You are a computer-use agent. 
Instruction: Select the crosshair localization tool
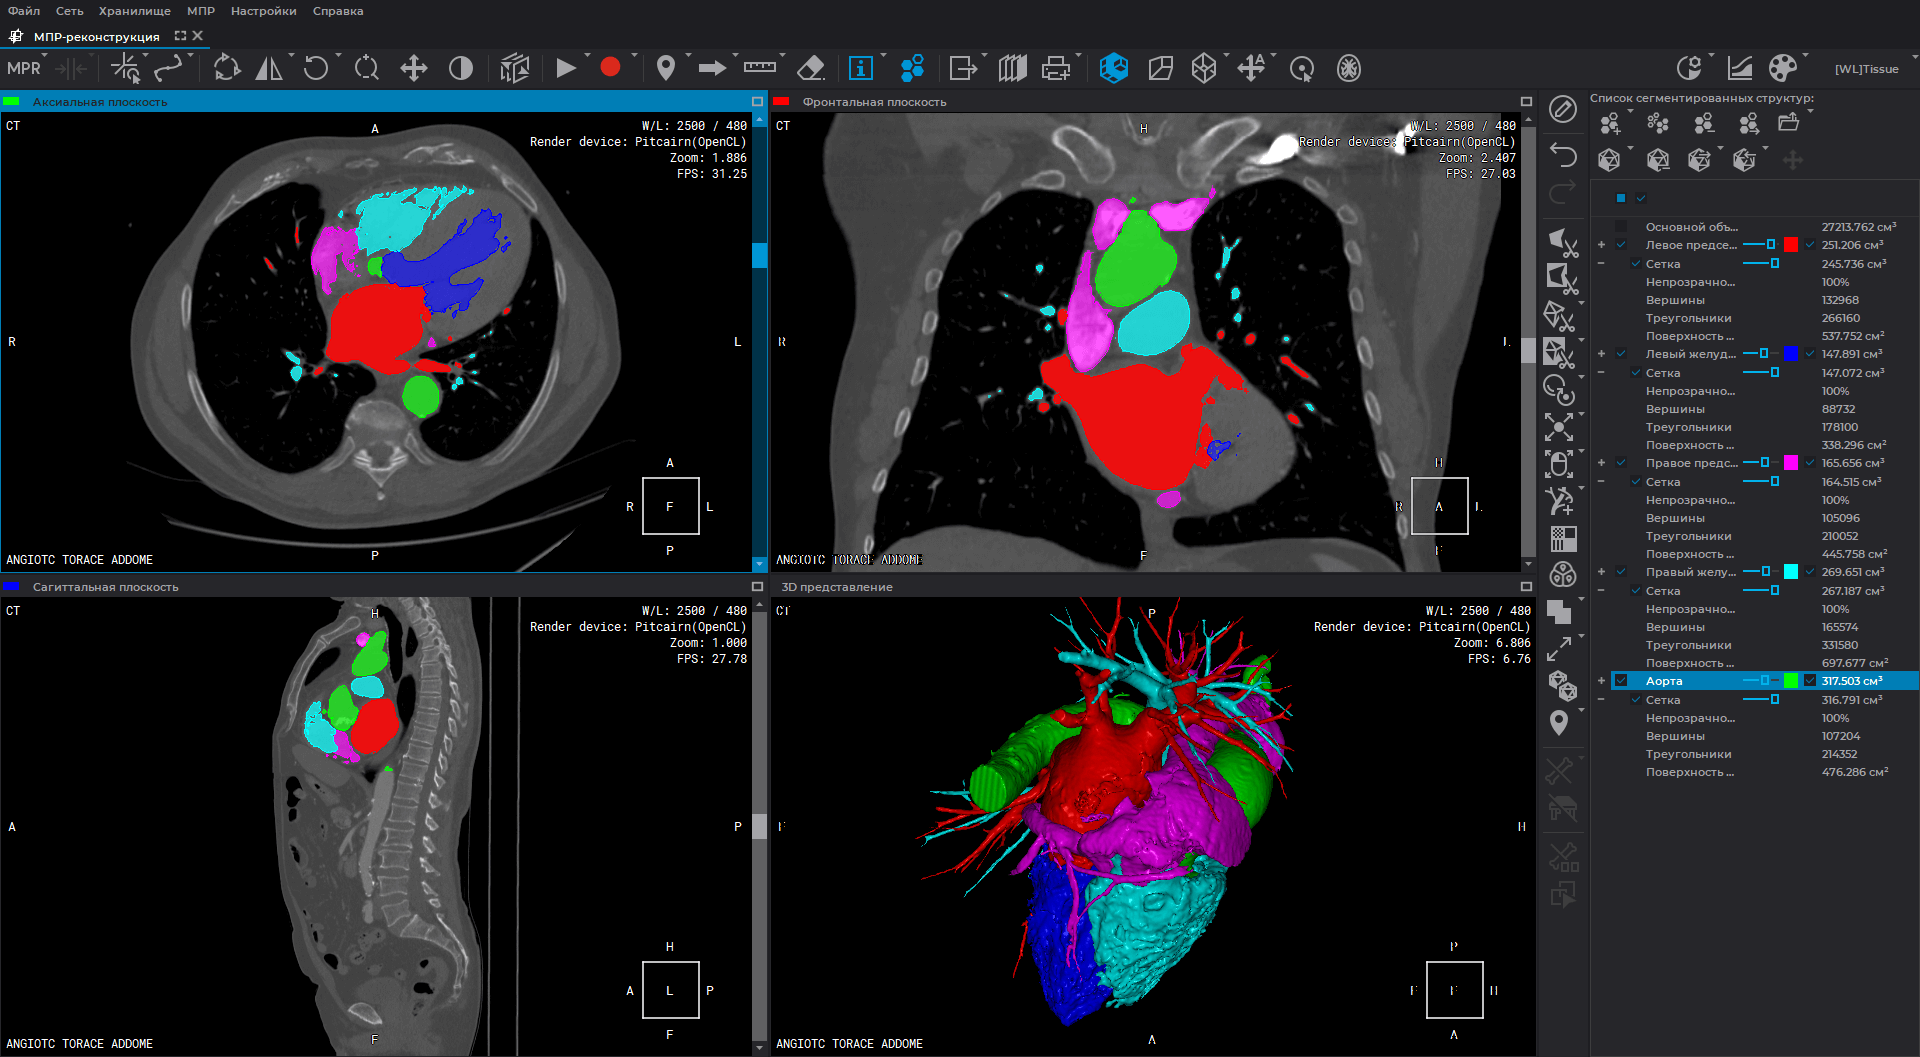coord(124,68)
